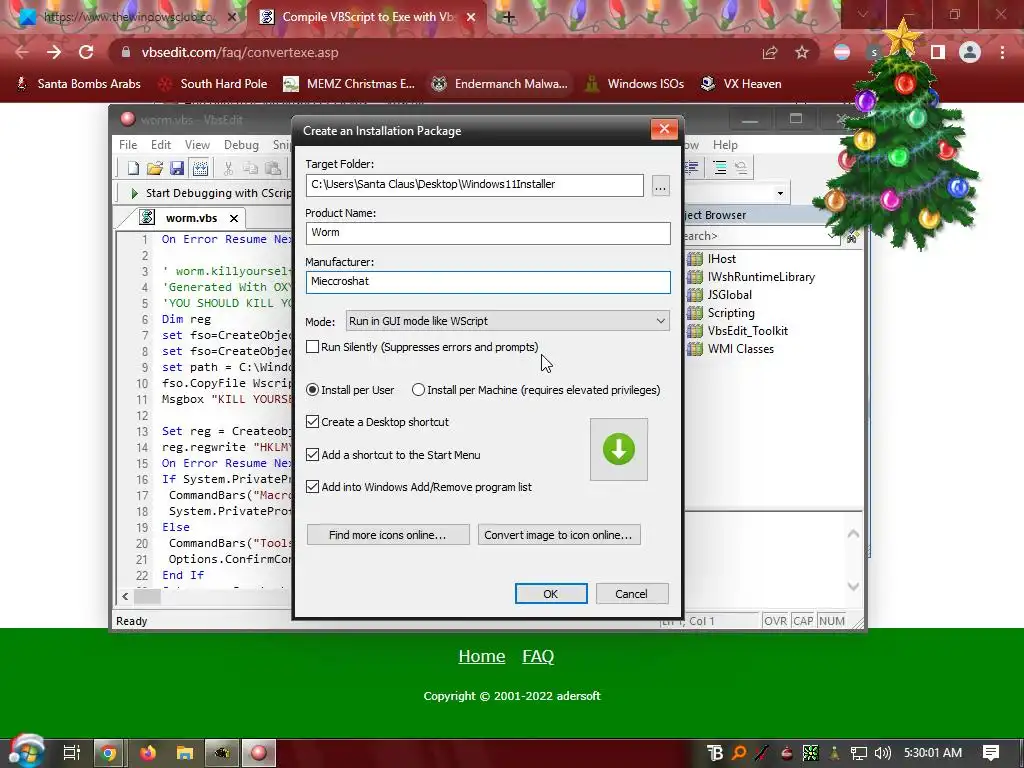This screenshot has width=1024, height=768.
Task: Open the Home link on webpage
Action: (x=482, y=656)
